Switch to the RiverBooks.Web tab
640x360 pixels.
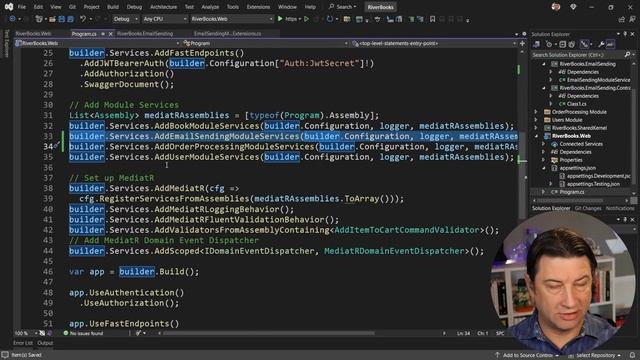tap(33, 34)
